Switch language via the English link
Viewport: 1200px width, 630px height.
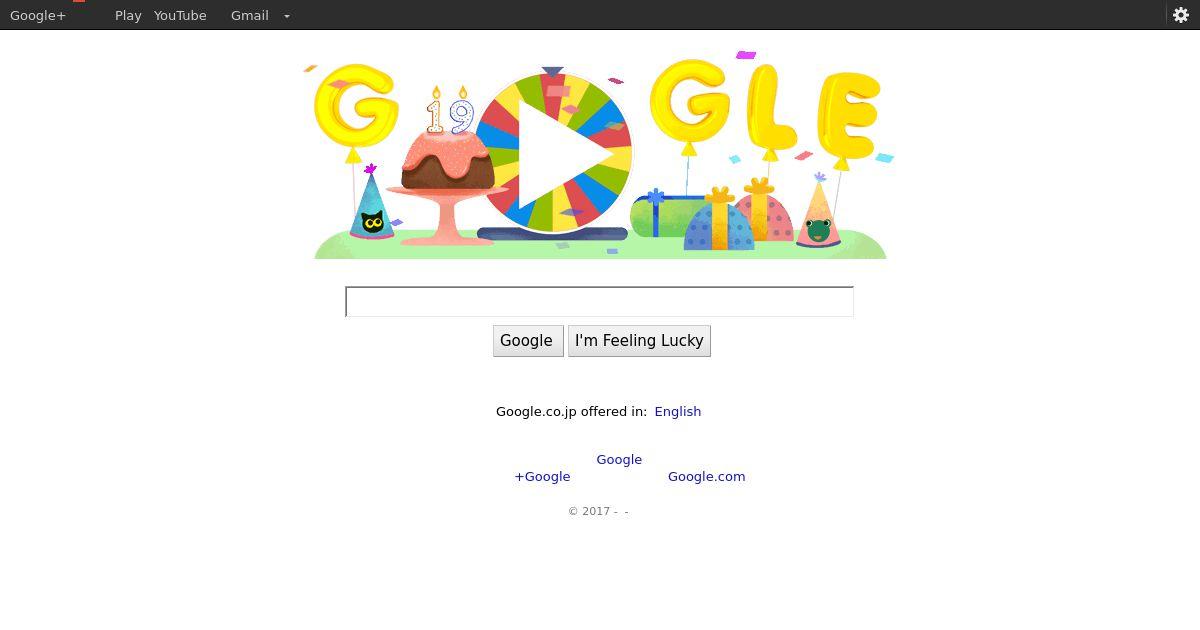(678, 411)
